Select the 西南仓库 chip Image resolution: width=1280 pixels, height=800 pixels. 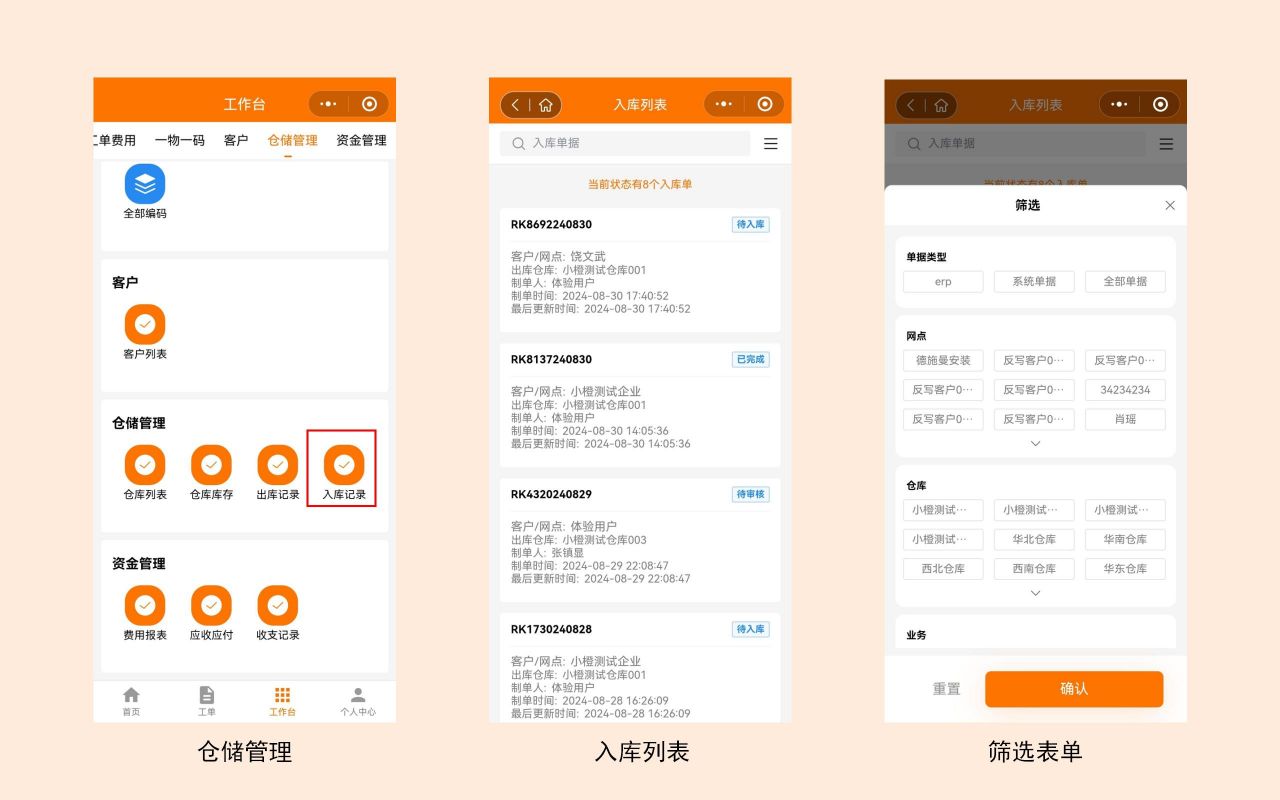pyautogui.click(x=1034, y=568)
